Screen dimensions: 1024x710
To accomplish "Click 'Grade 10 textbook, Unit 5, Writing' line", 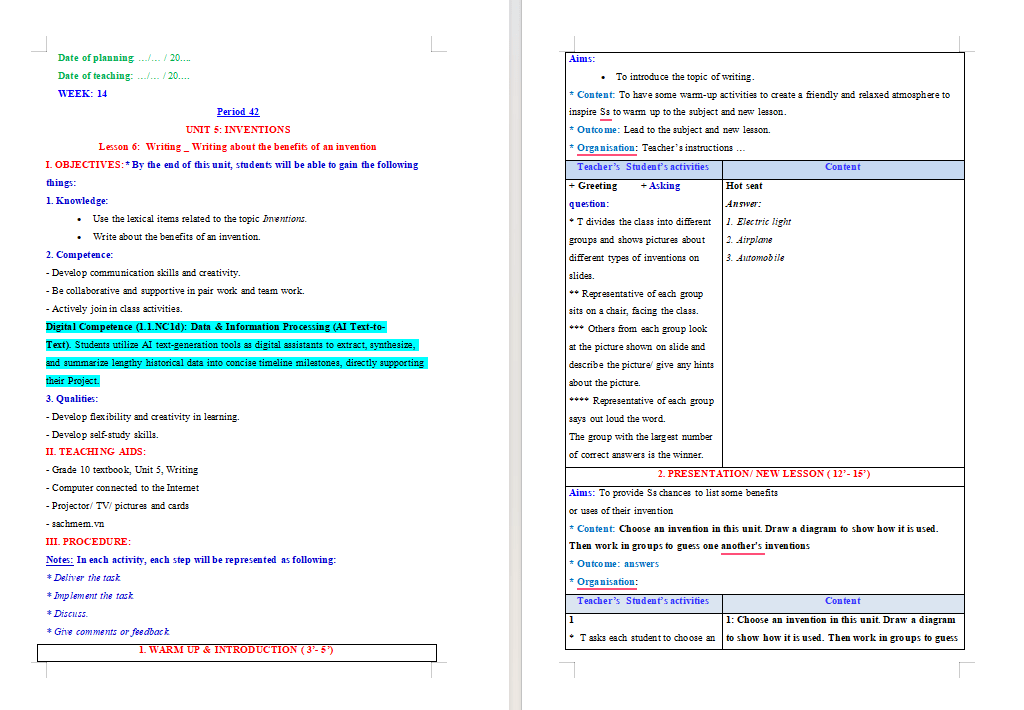I will pyautogui.click(x=122, y=470).
